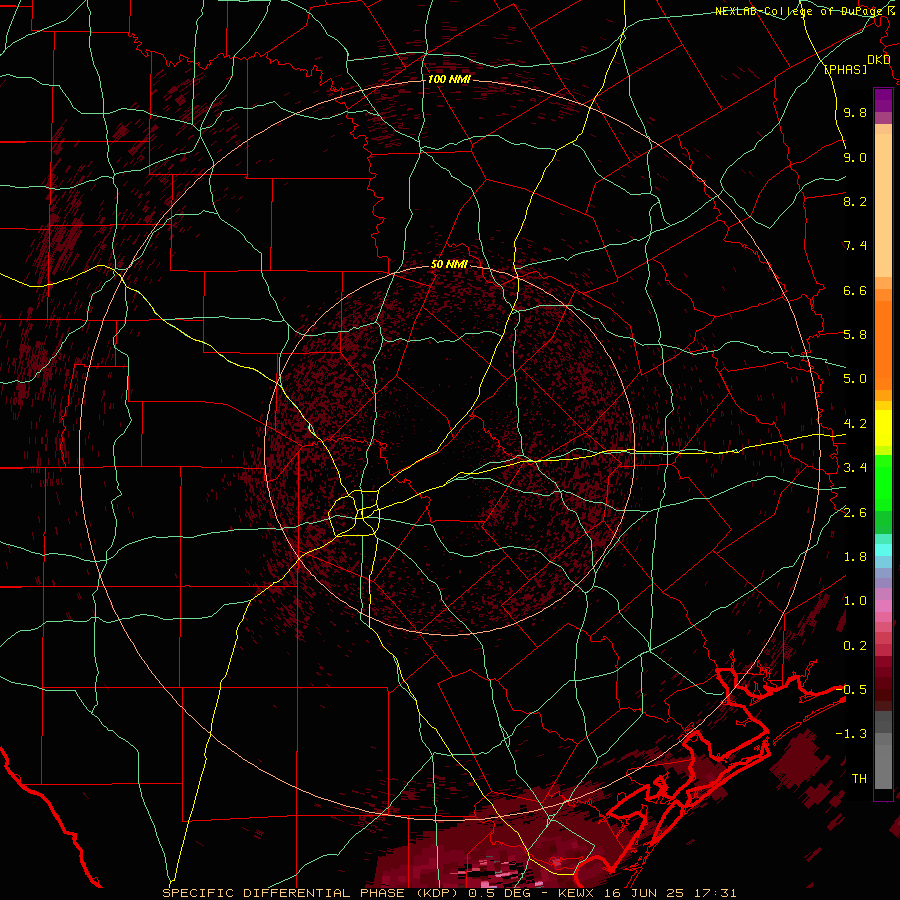Click the 5.0 scale value
The image size is (900, 900).
855,379
